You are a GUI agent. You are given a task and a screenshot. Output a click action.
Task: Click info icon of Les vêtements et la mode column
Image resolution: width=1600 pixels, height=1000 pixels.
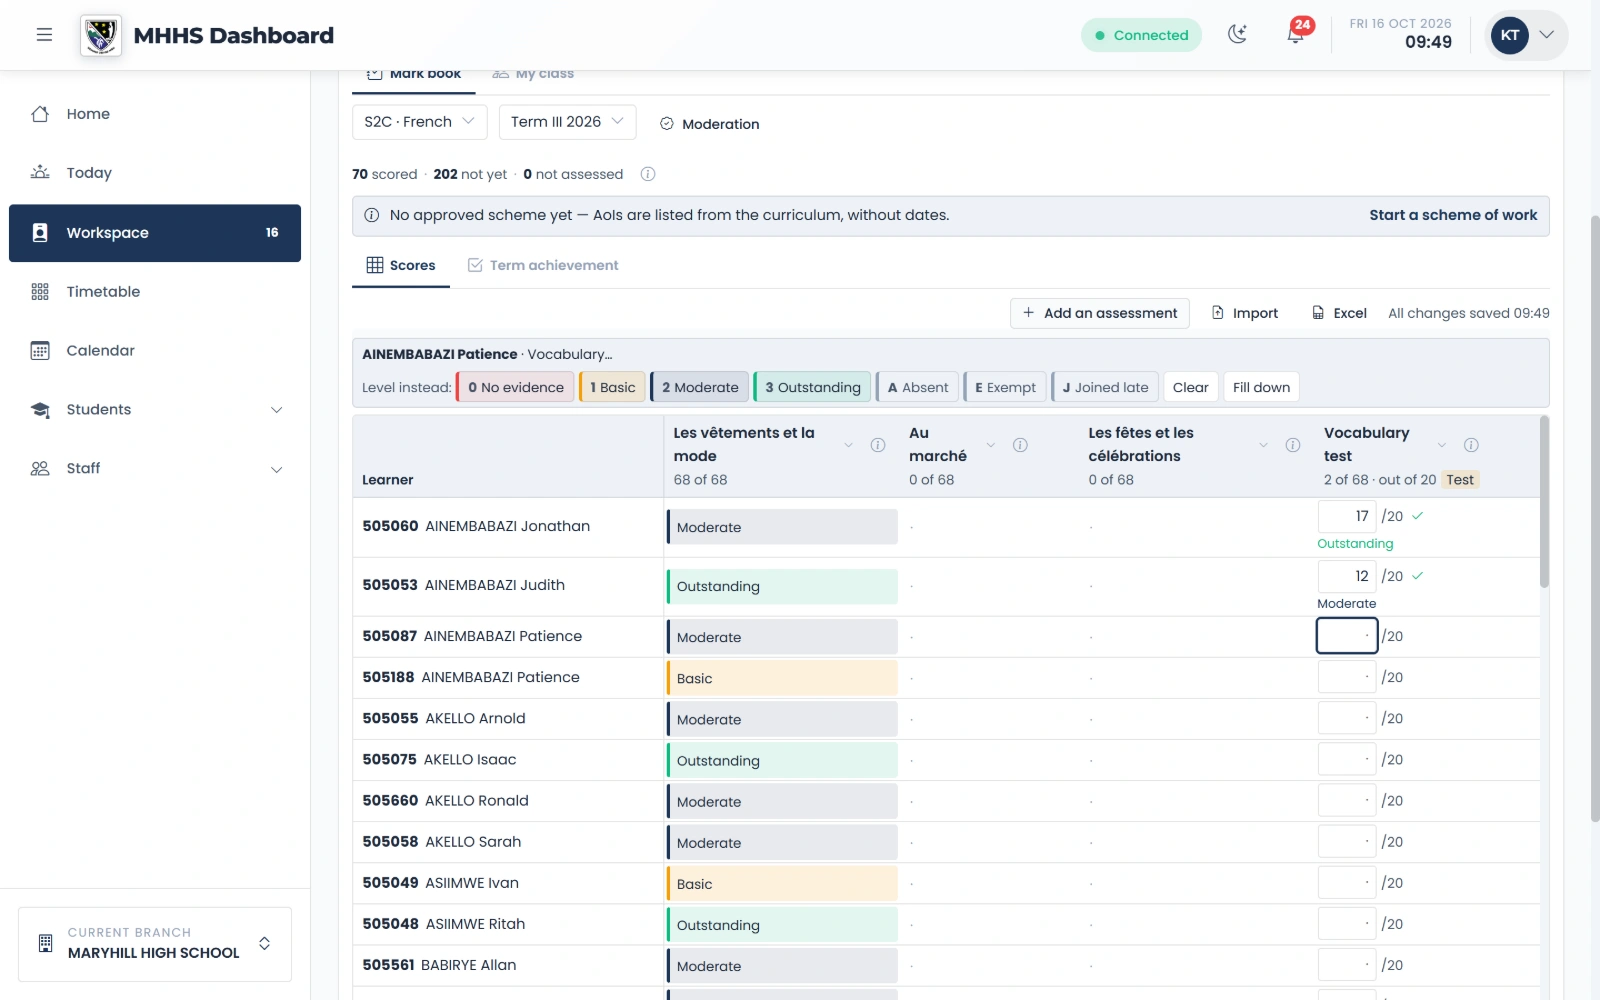click(878, 445)
